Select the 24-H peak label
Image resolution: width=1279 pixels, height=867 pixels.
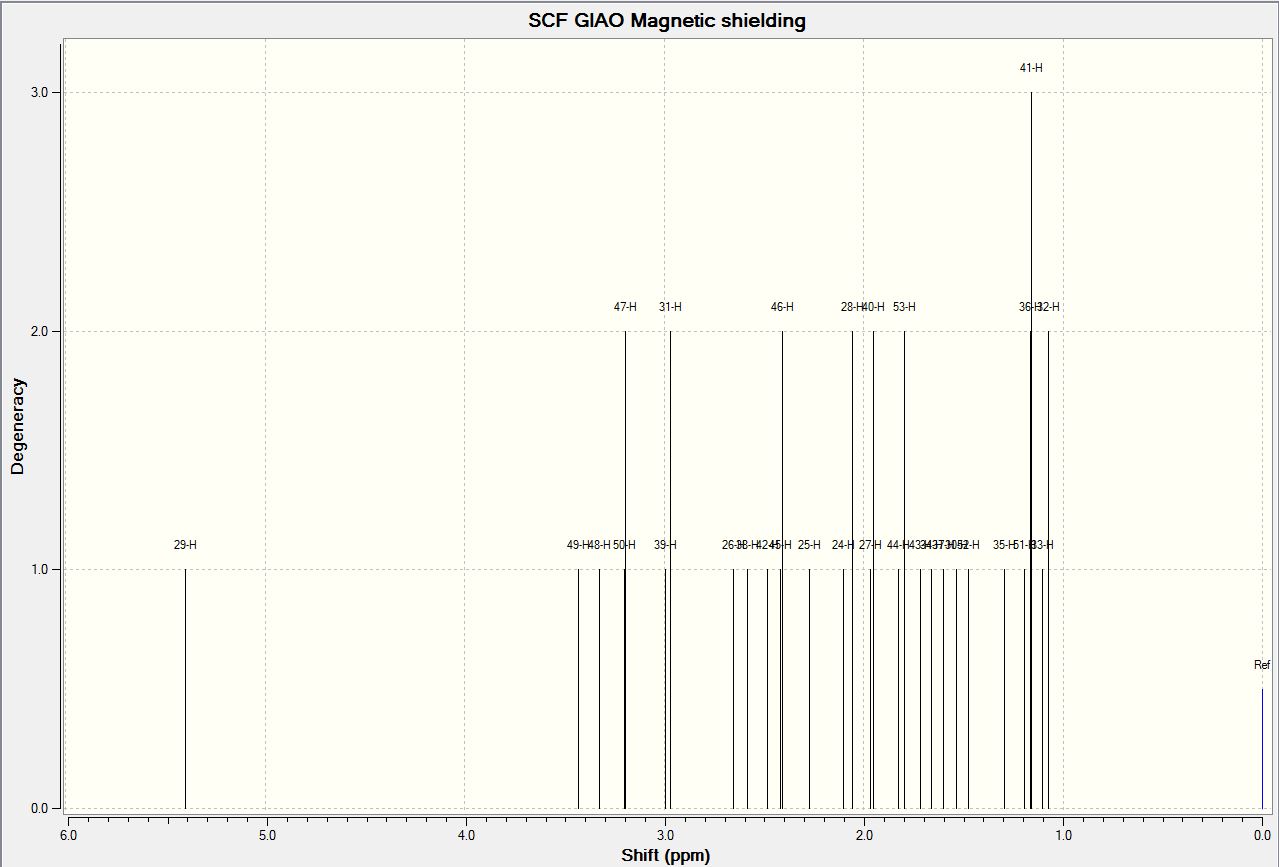[843, 545]
